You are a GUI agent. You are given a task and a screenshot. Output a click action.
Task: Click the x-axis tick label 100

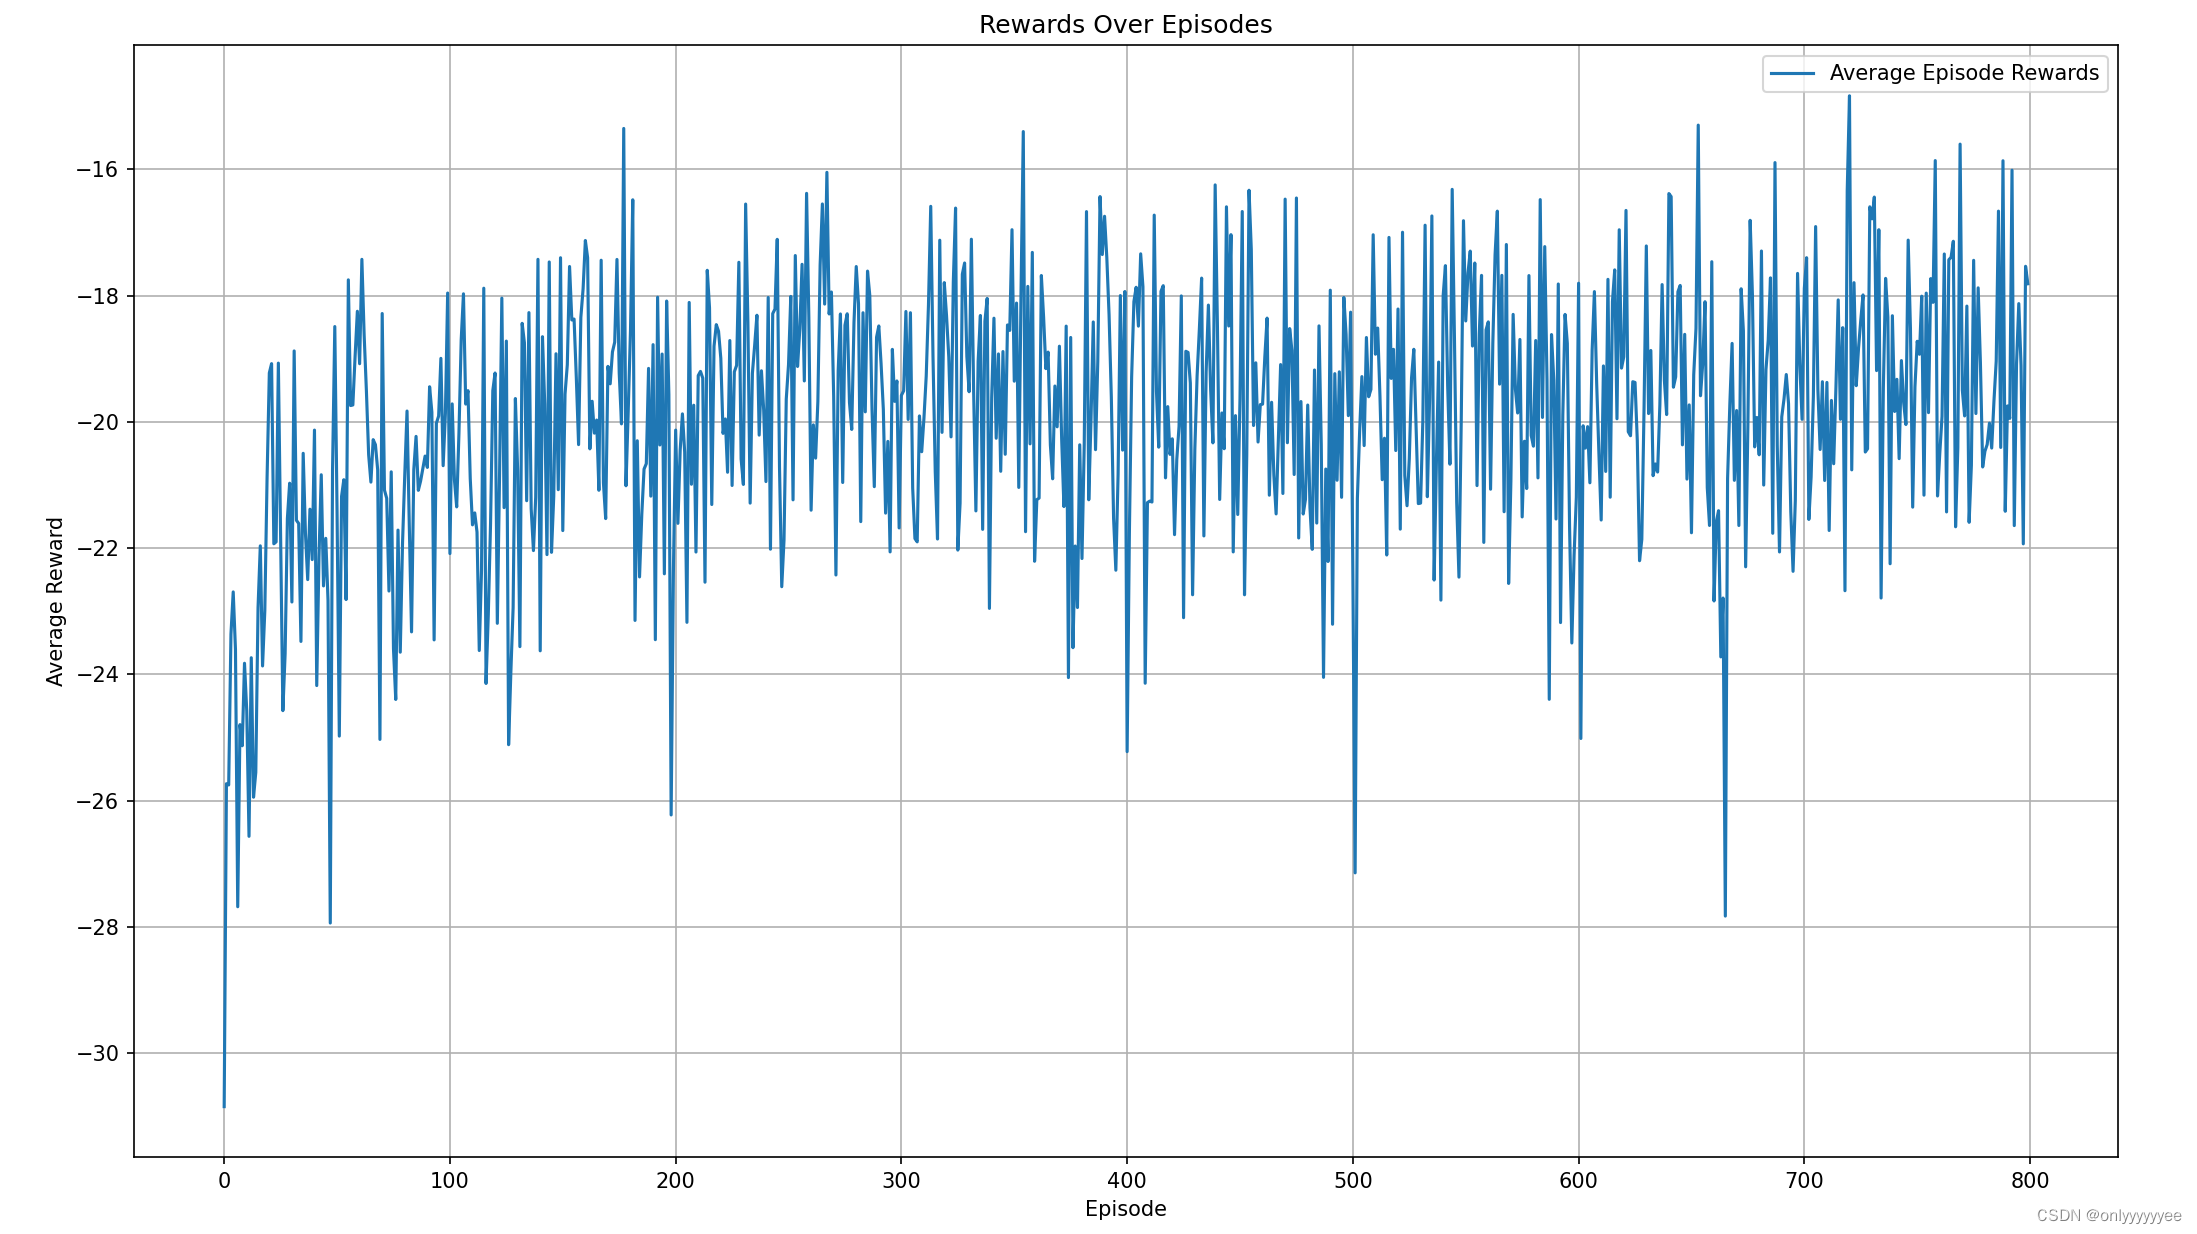[449, 1180]
